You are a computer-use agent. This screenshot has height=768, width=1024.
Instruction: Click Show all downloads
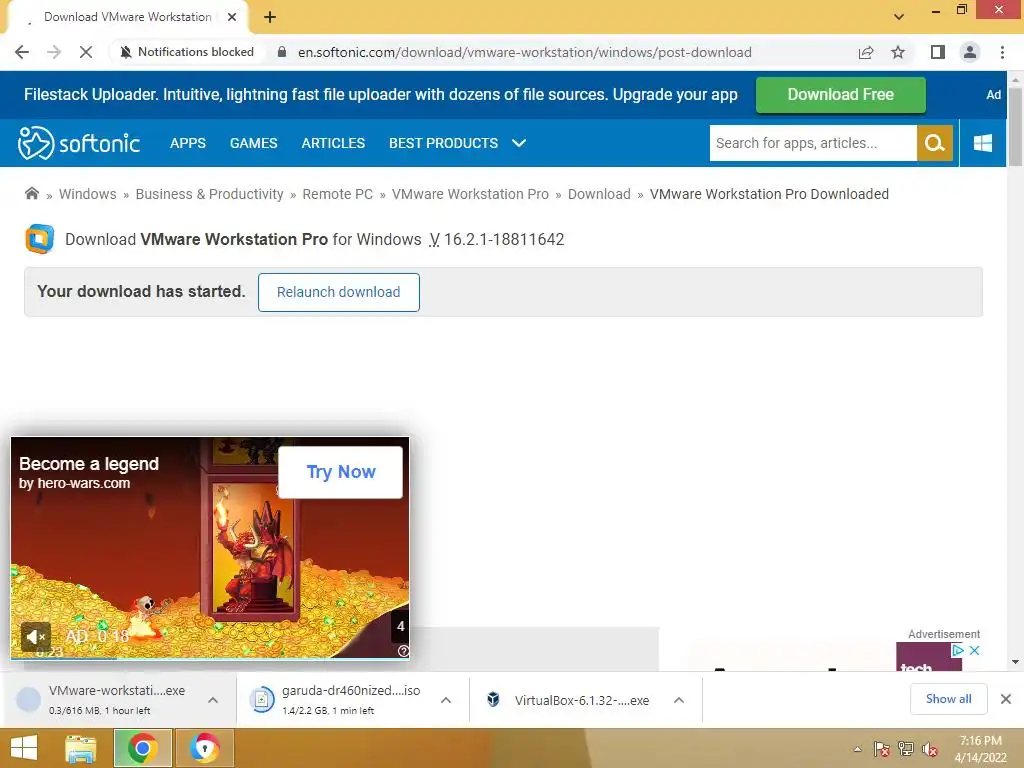pos(948,699)
